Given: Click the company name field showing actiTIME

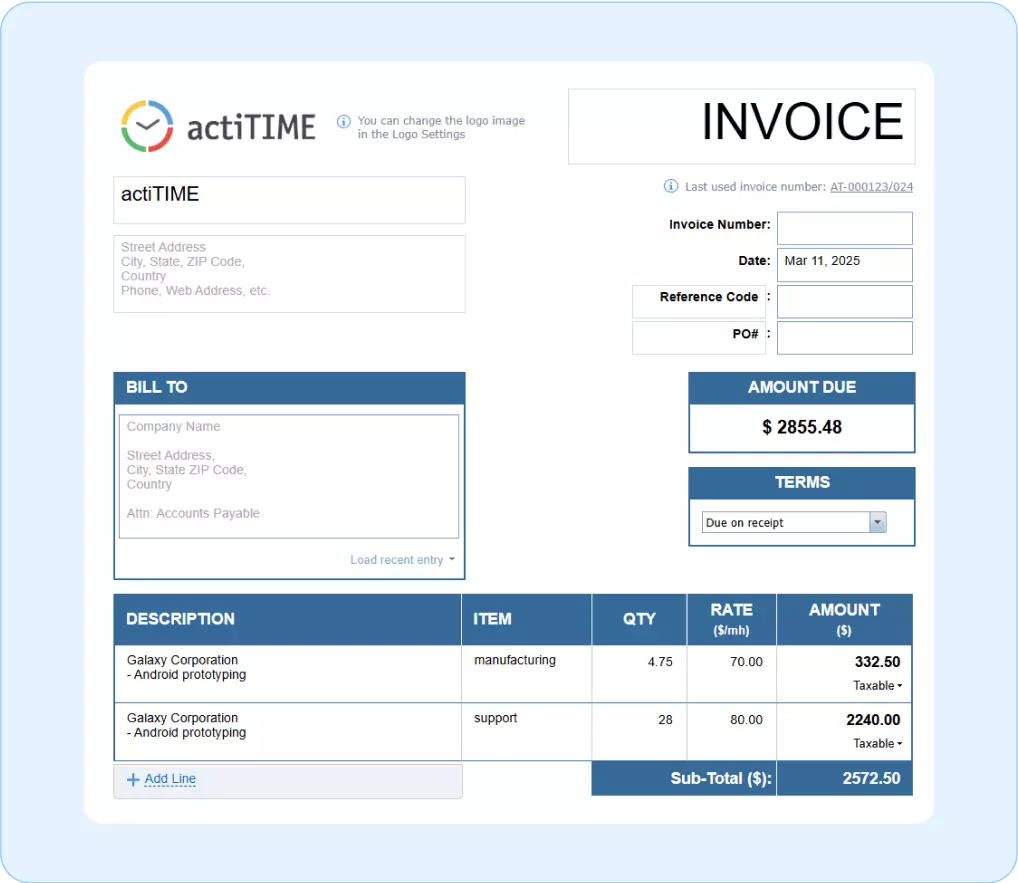Looking at the screenshot, I should [x=289, y=200].
